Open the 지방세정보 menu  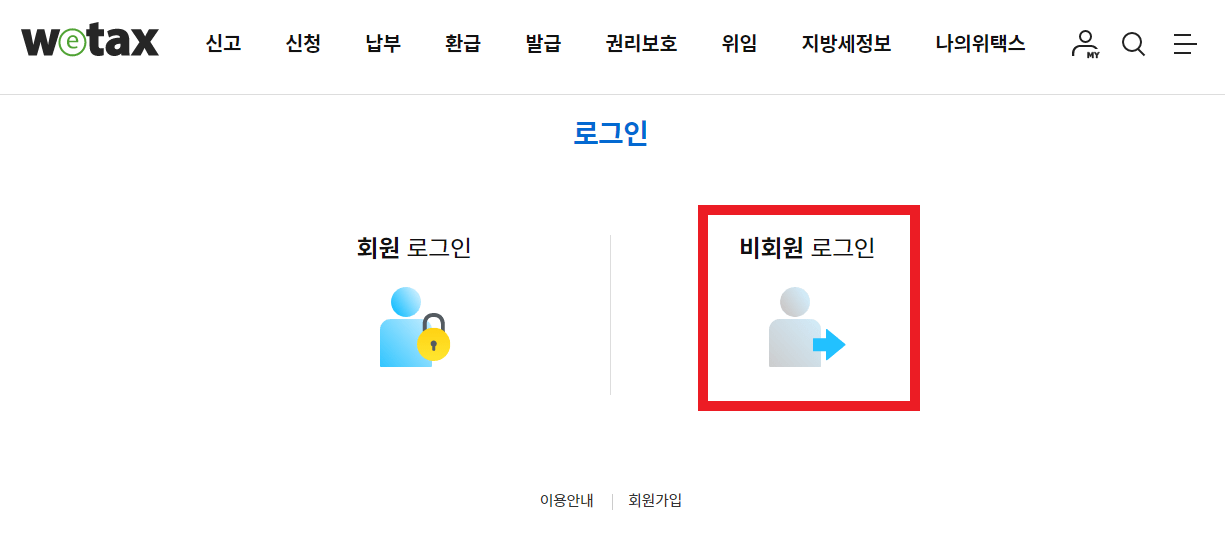[x=846, y=44]
